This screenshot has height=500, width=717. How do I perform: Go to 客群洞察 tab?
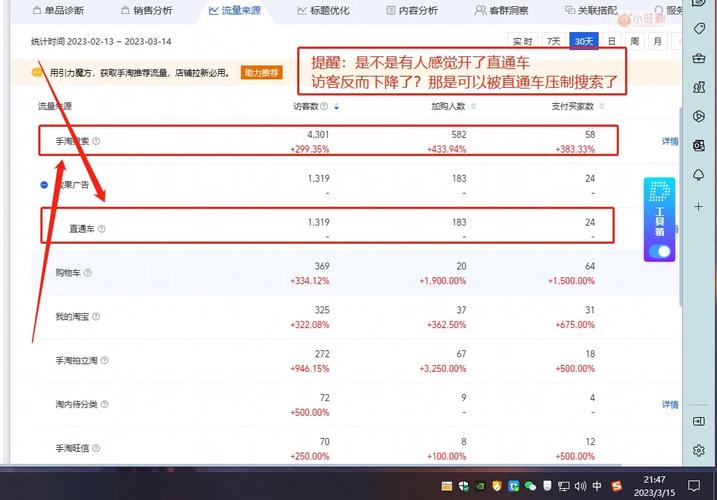[502, 10]
